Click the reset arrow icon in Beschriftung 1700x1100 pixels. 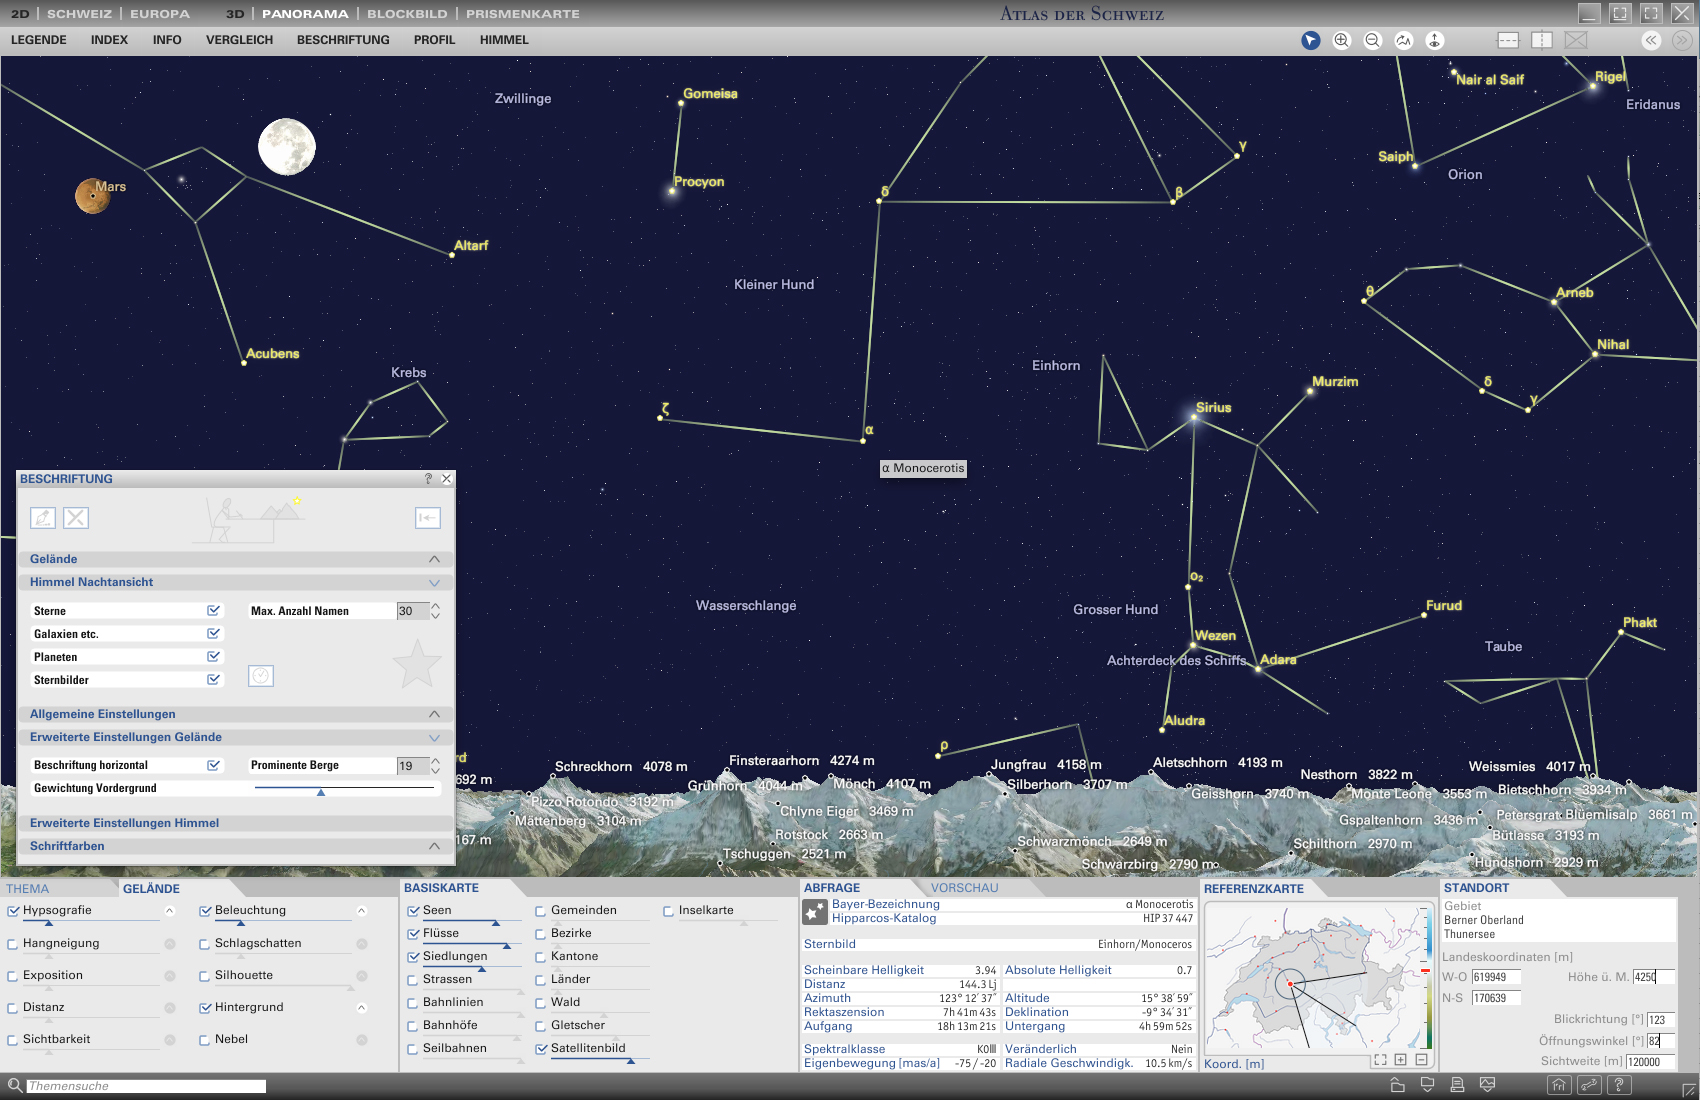428,517
